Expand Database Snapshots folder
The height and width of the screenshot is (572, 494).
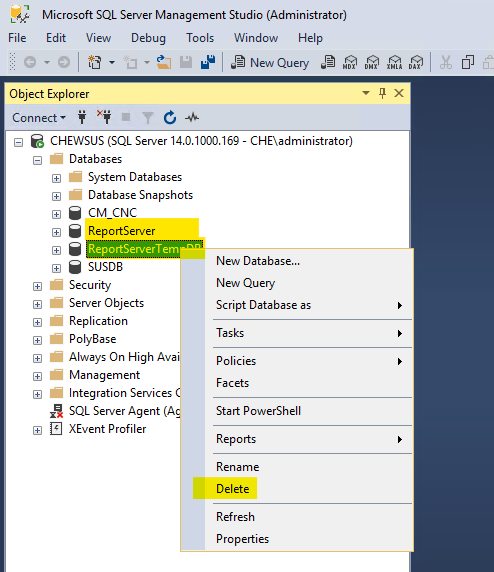click(x=56, y=196)
